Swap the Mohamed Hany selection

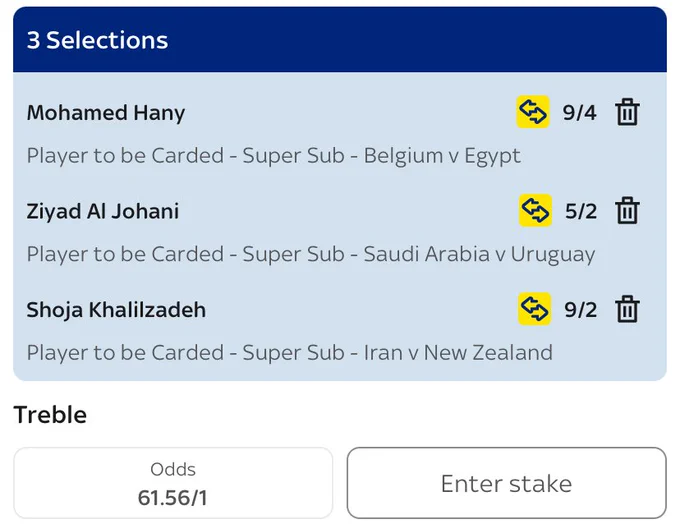click(533, 112)
